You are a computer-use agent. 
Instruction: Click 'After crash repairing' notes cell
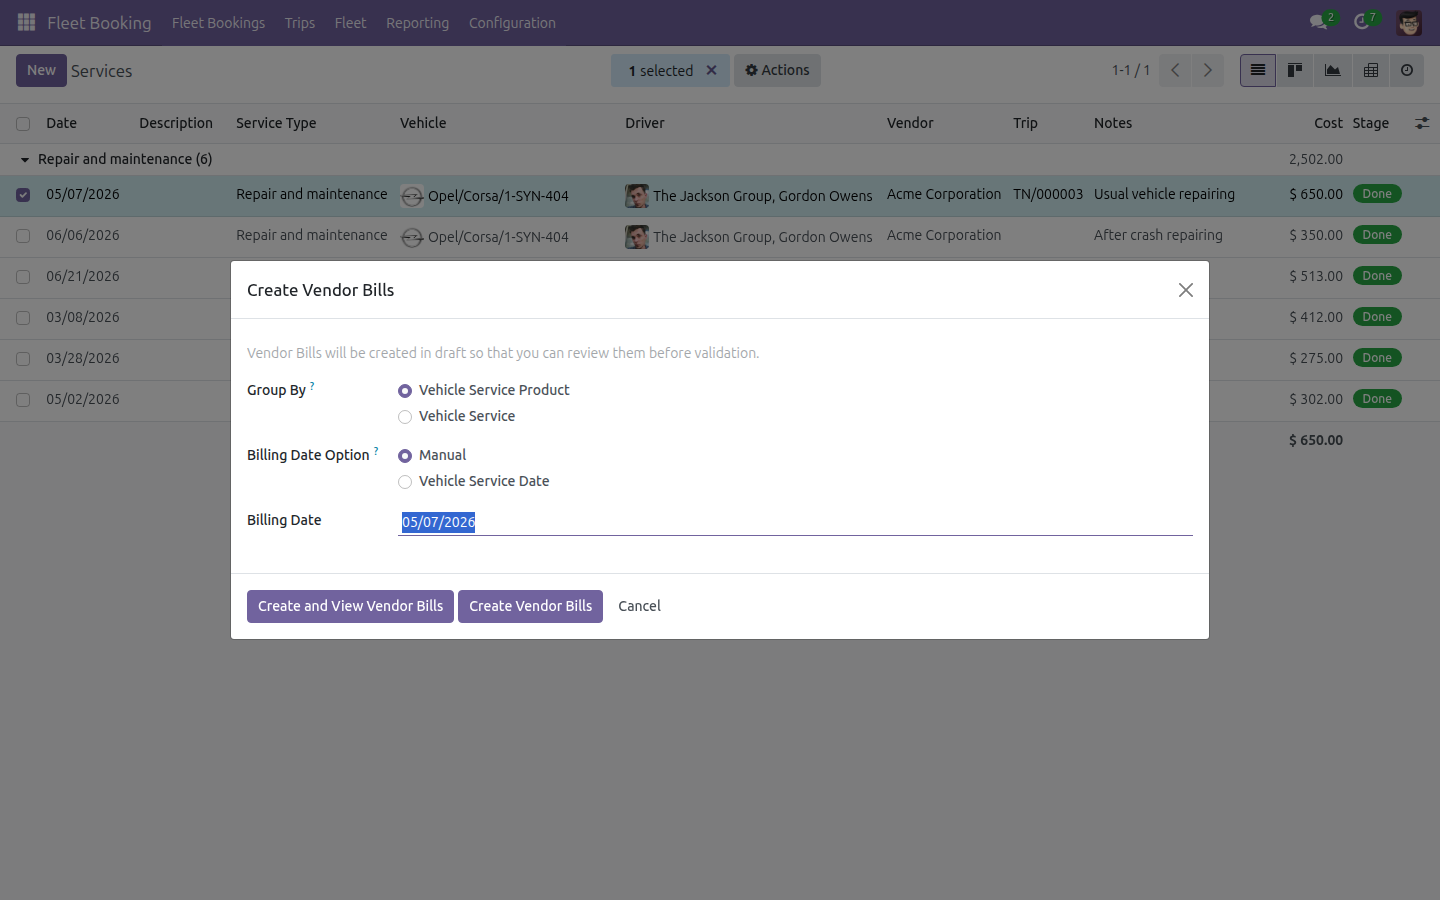point(1158,235)
